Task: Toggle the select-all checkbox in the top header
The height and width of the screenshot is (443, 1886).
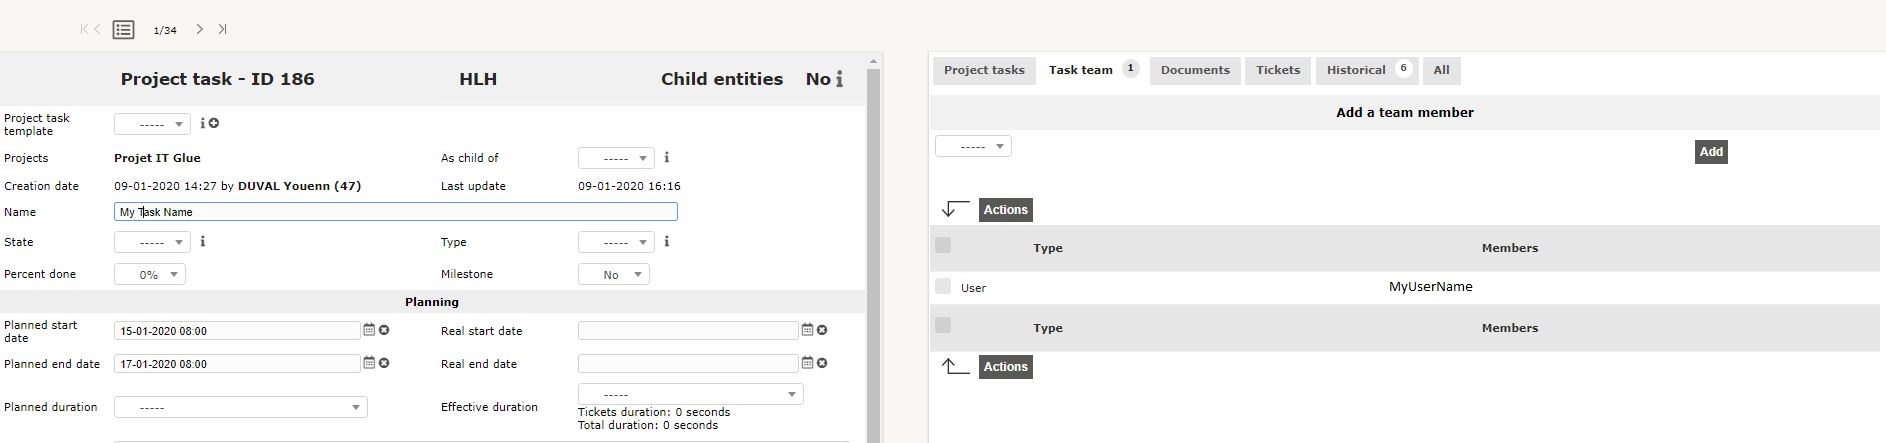Action: [x=943, y=245]
